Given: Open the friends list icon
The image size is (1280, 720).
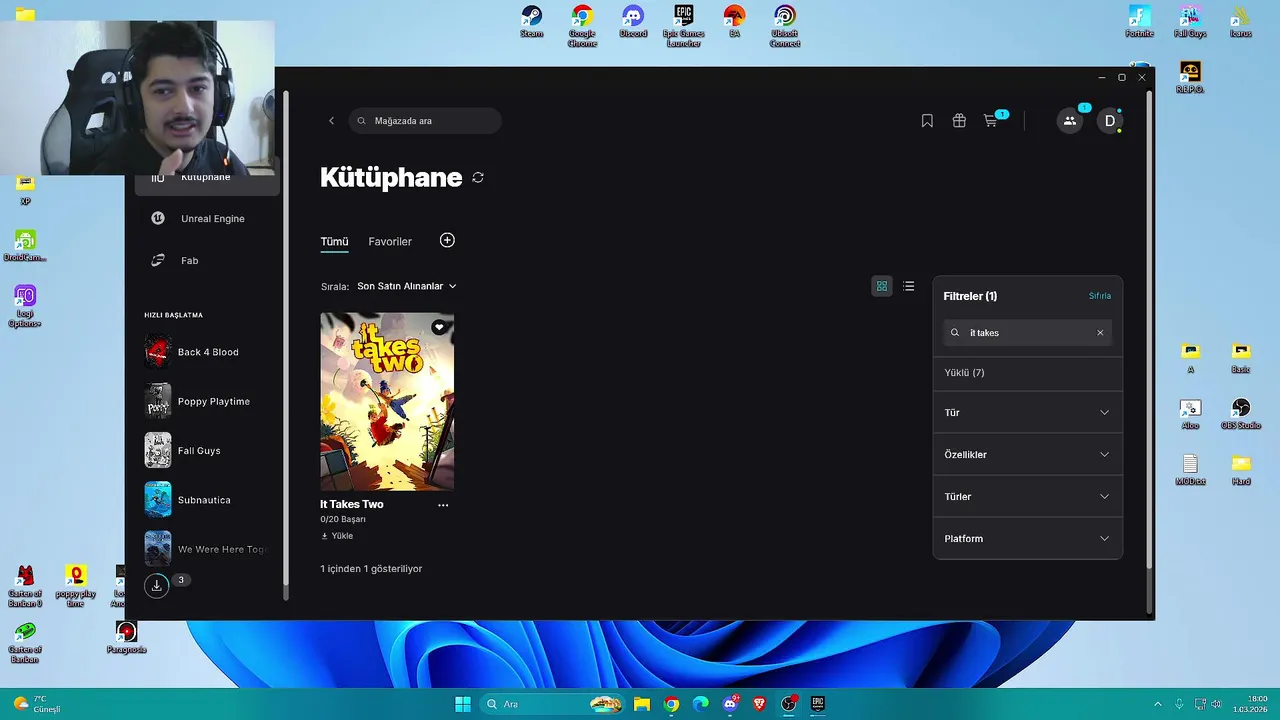Looking at the screenshot, I should [1070, 121].
